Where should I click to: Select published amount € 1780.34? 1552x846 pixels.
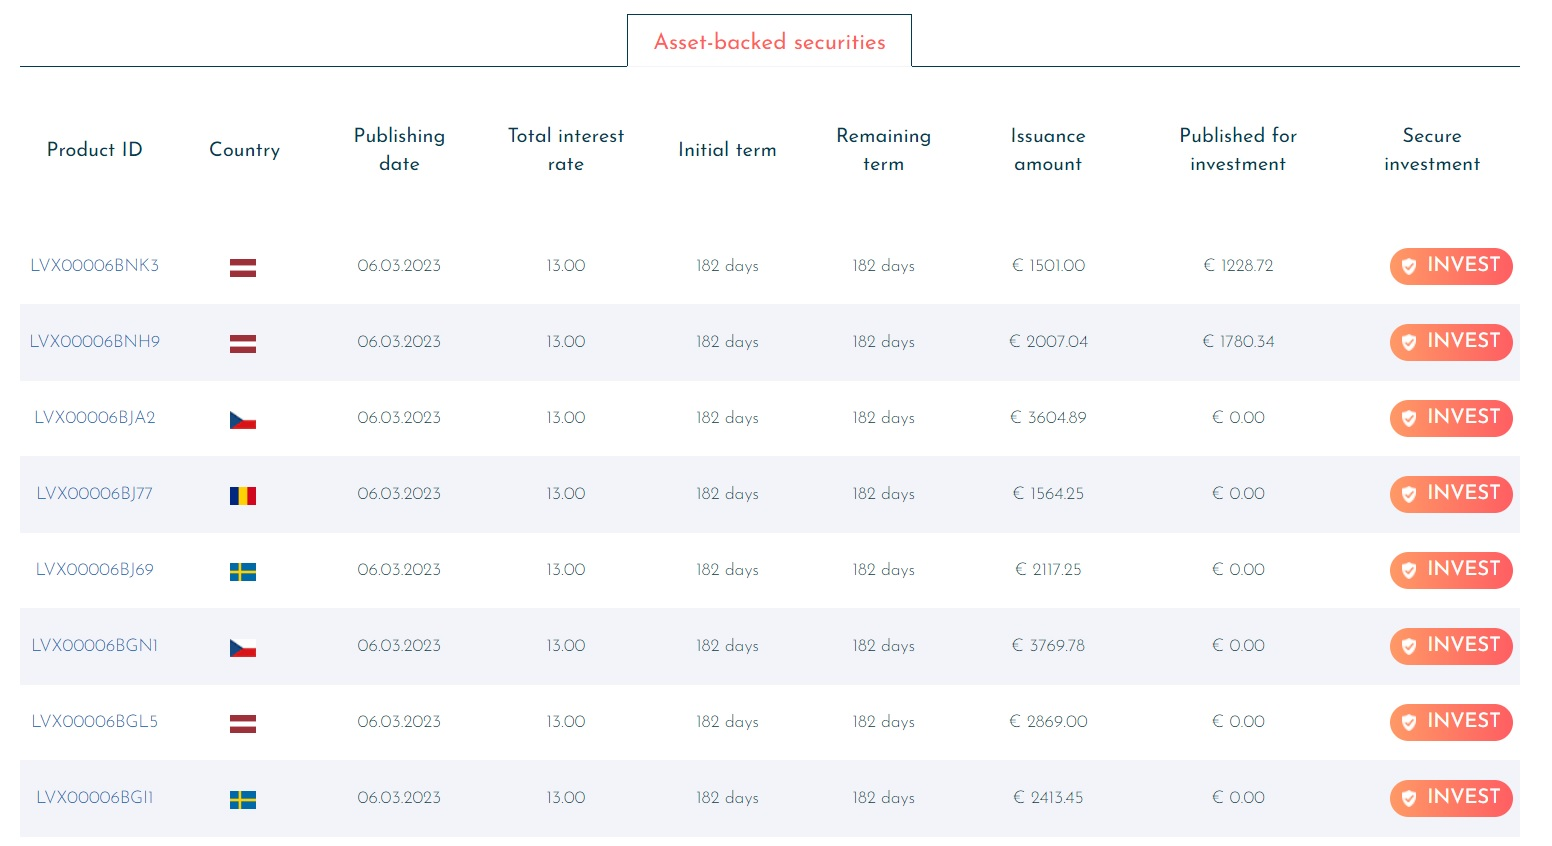[x=1238, y=342]
